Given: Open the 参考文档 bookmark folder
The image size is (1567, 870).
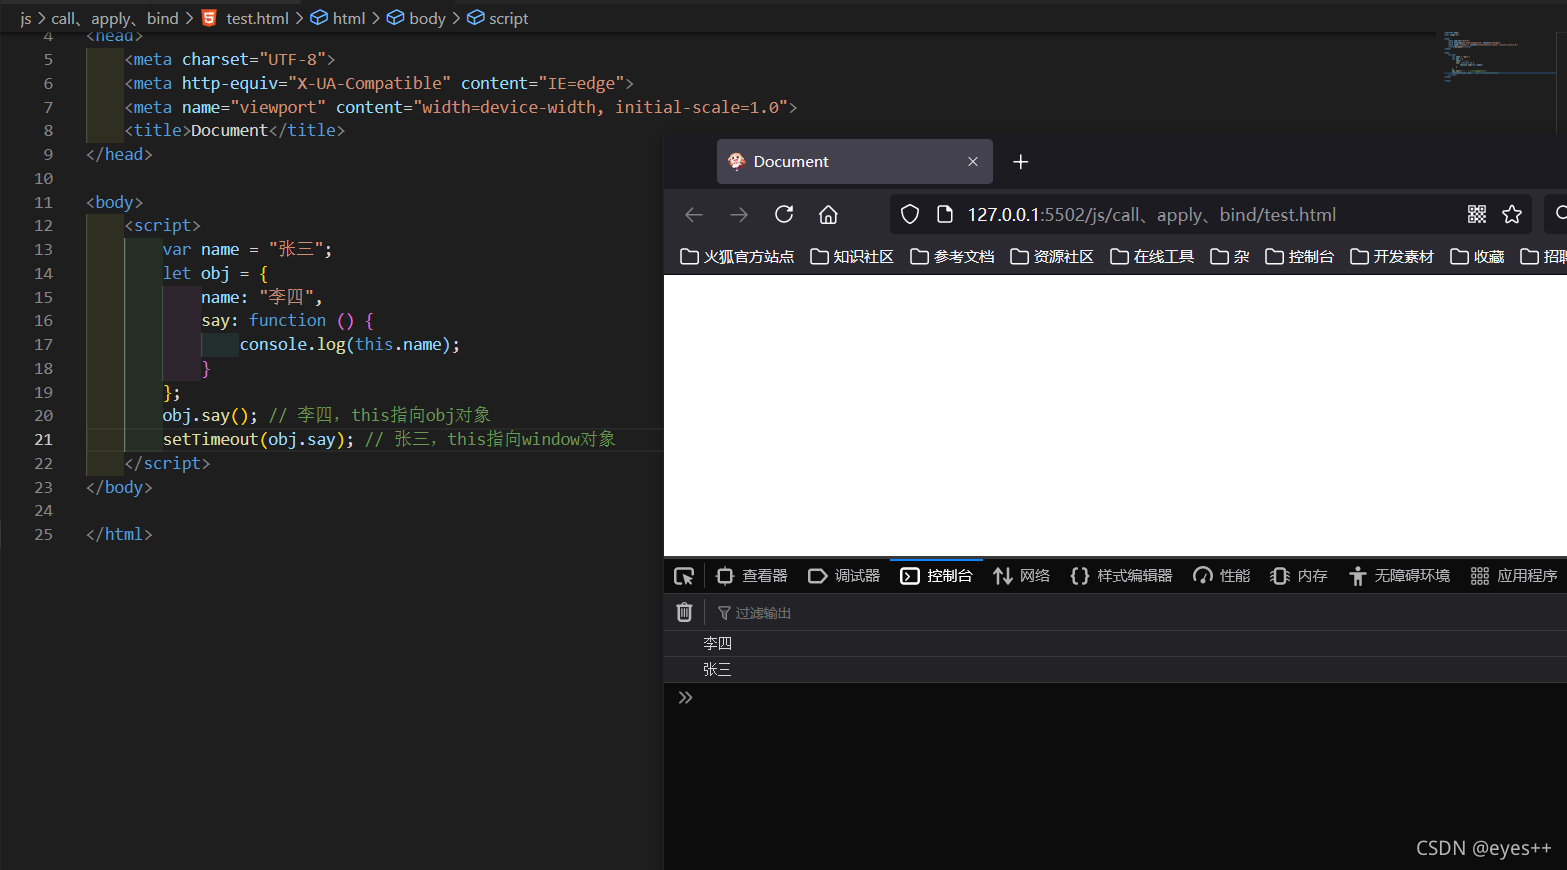Looking at the screenshot, I should [x=952, y=257].
